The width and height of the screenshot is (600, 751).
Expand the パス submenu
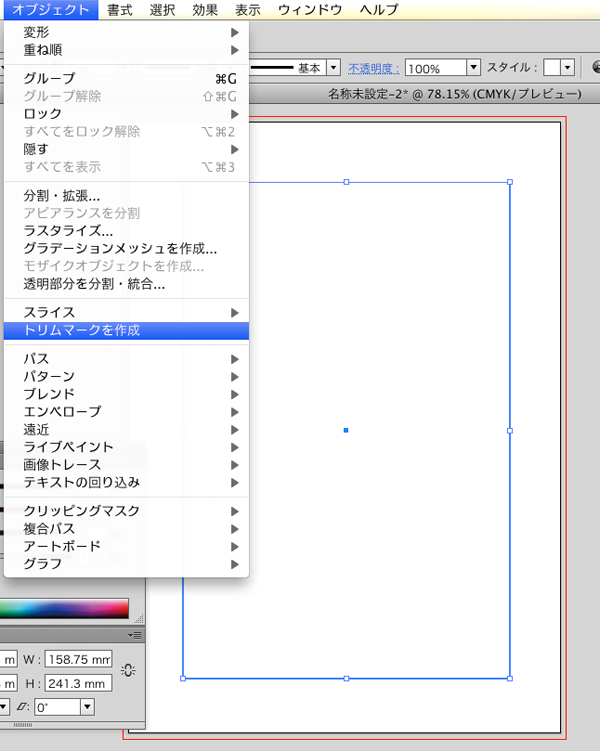point(36,359)
